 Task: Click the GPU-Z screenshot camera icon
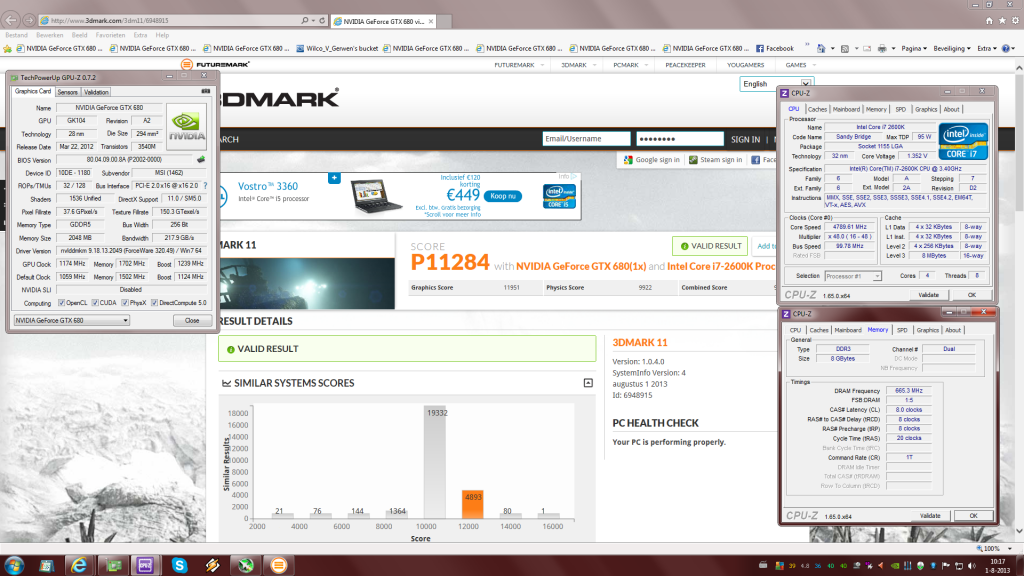click(x=206, y=91)
